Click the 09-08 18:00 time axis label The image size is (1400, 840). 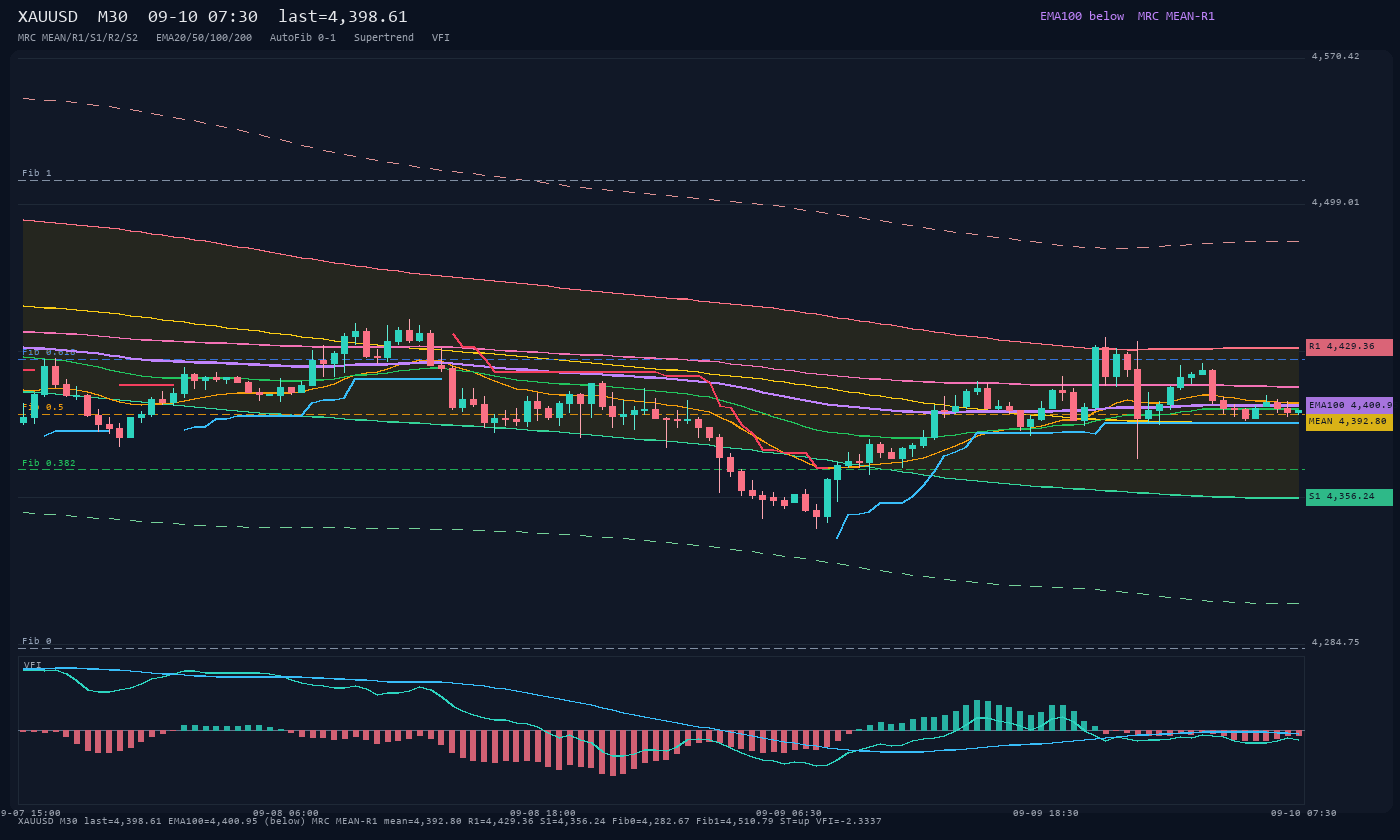pos(543,813)
